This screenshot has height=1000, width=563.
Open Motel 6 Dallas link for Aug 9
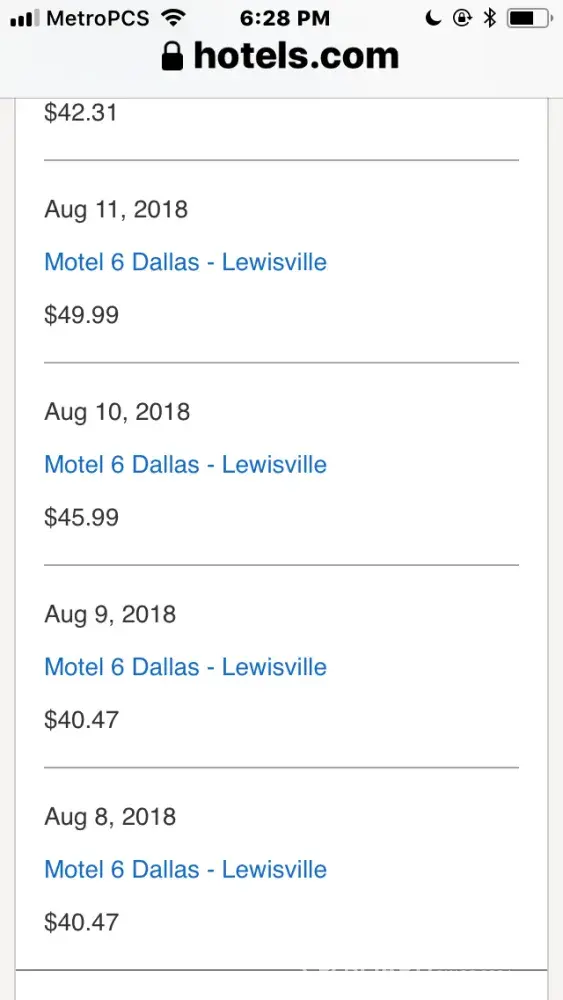pyautogui.click(x=186, y=667)
